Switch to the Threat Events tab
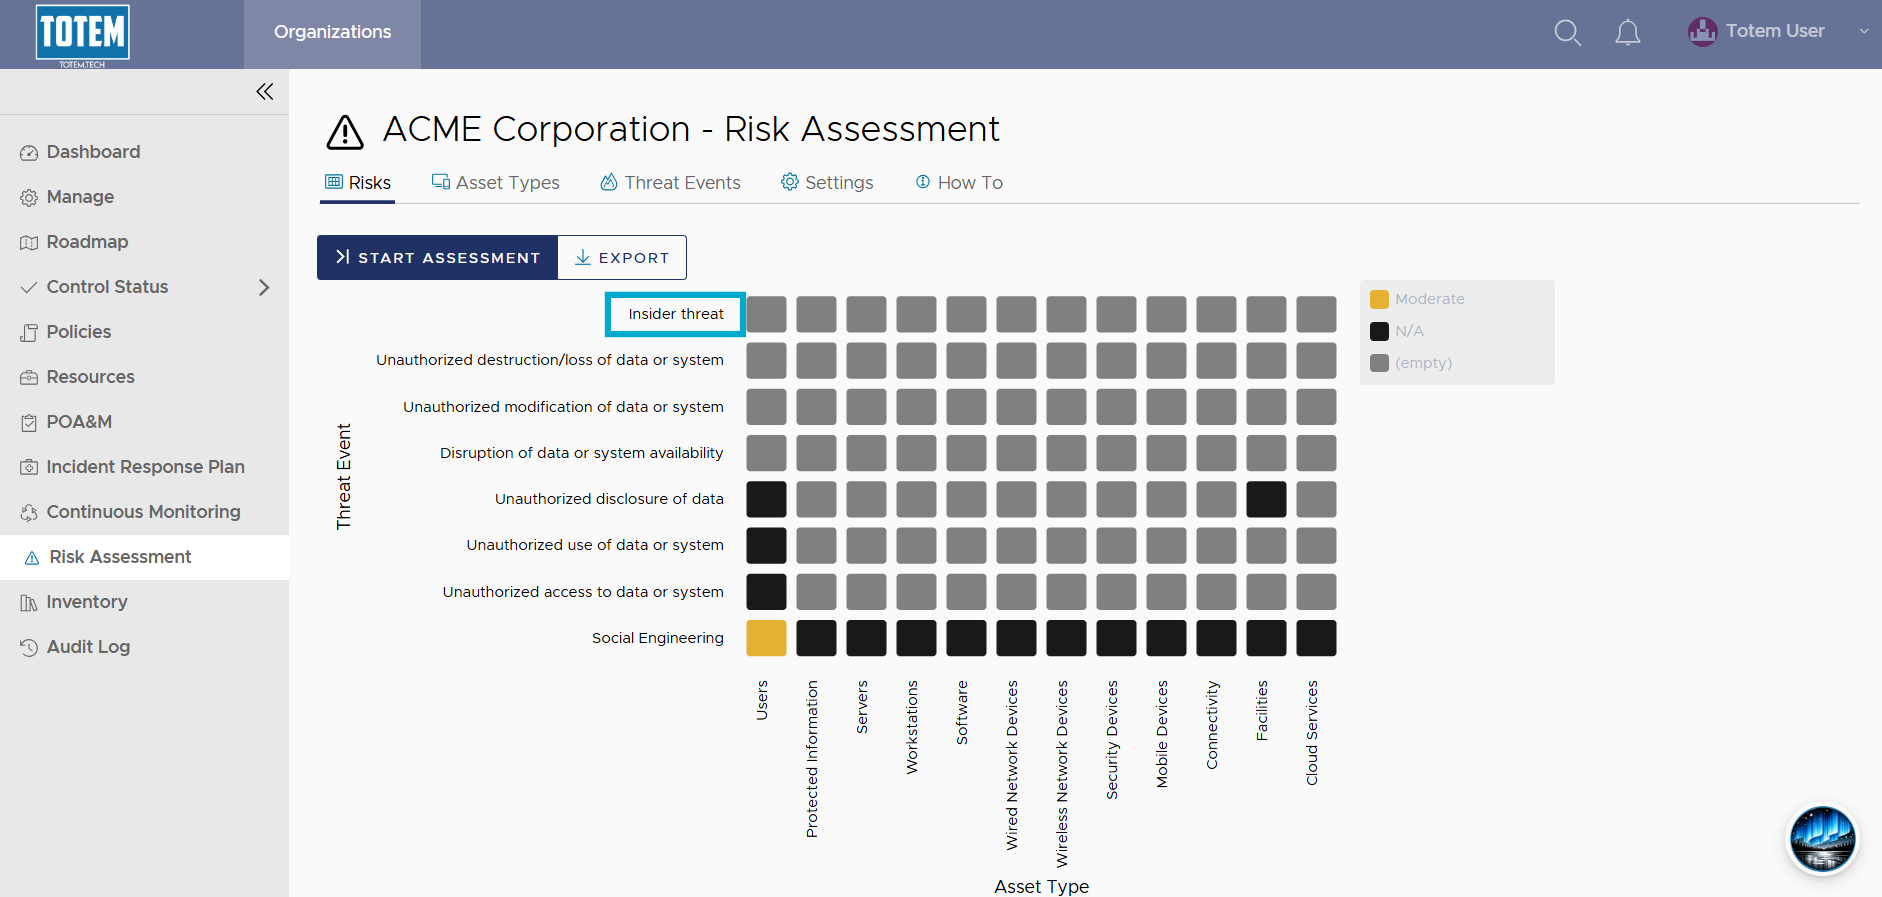1882x897 pixels. [670, 183]
